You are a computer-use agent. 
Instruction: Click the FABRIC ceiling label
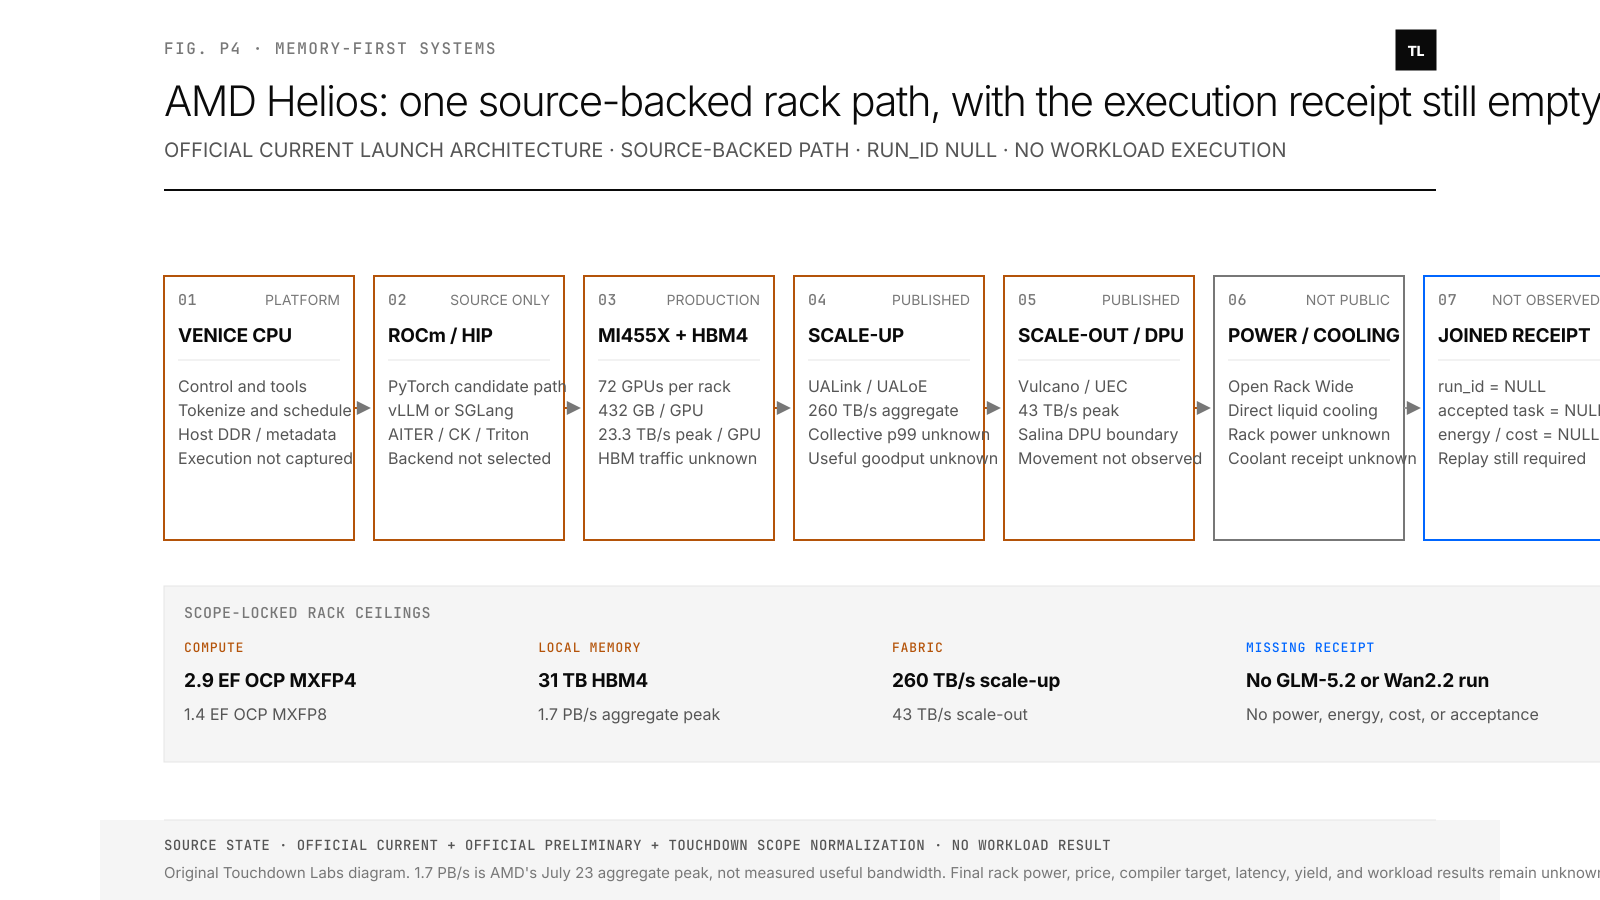tap(918, 648)
